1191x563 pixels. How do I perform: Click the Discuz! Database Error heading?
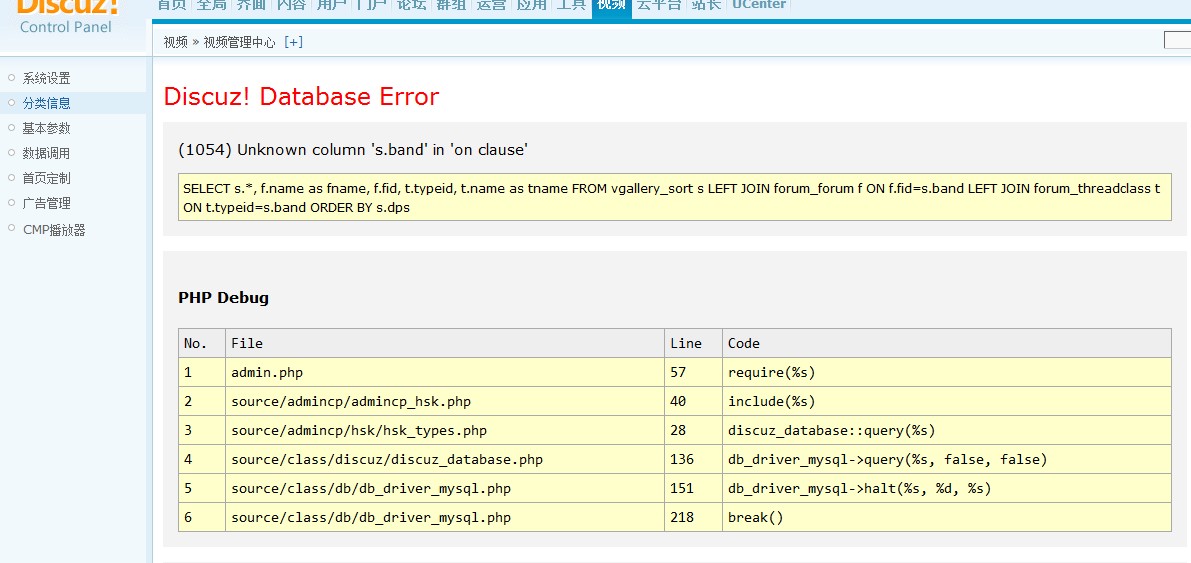(x=302, y=96)
